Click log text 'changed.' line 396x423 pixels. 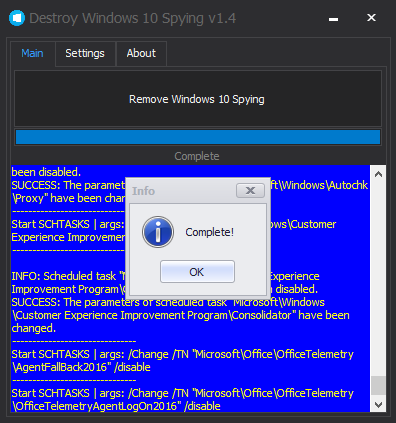[34, 328]
